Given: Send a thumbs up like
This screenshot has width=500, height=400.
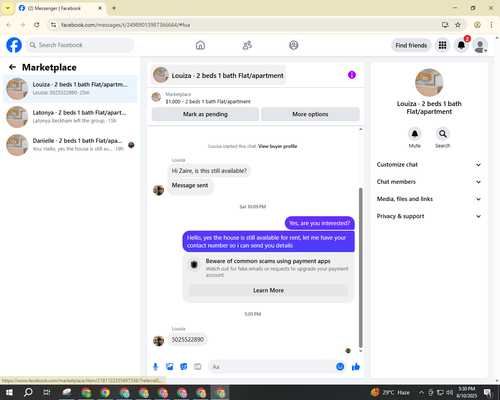Looking at the screenshot, I should point(356,367).
